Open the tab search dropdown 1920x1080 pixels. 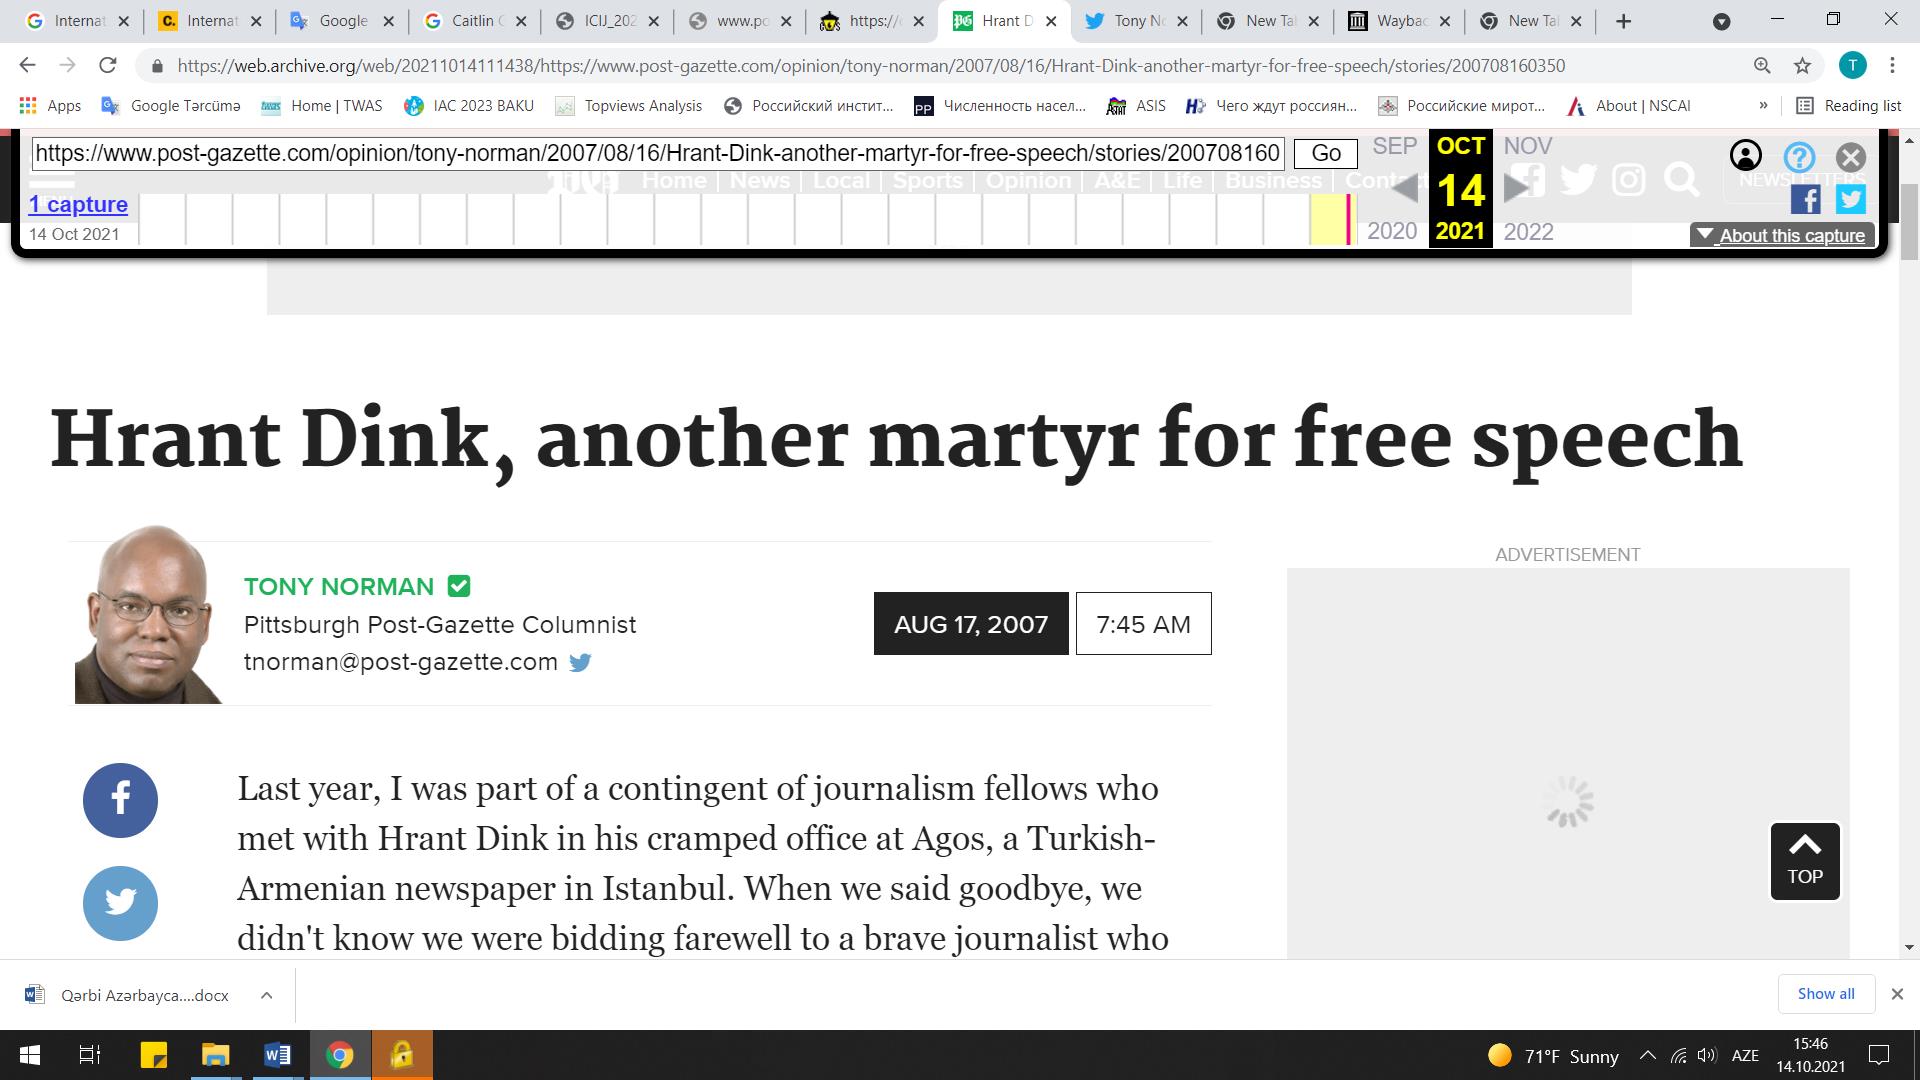[x=1722, y=21]
